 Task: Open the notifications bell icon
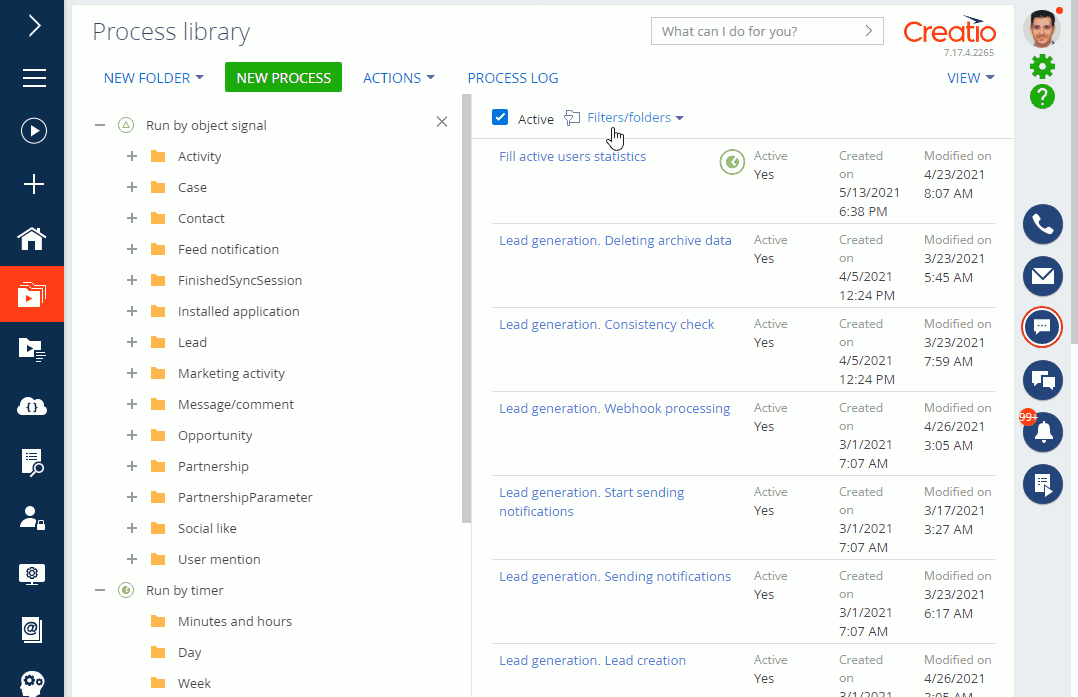(x=1043, y=432)
